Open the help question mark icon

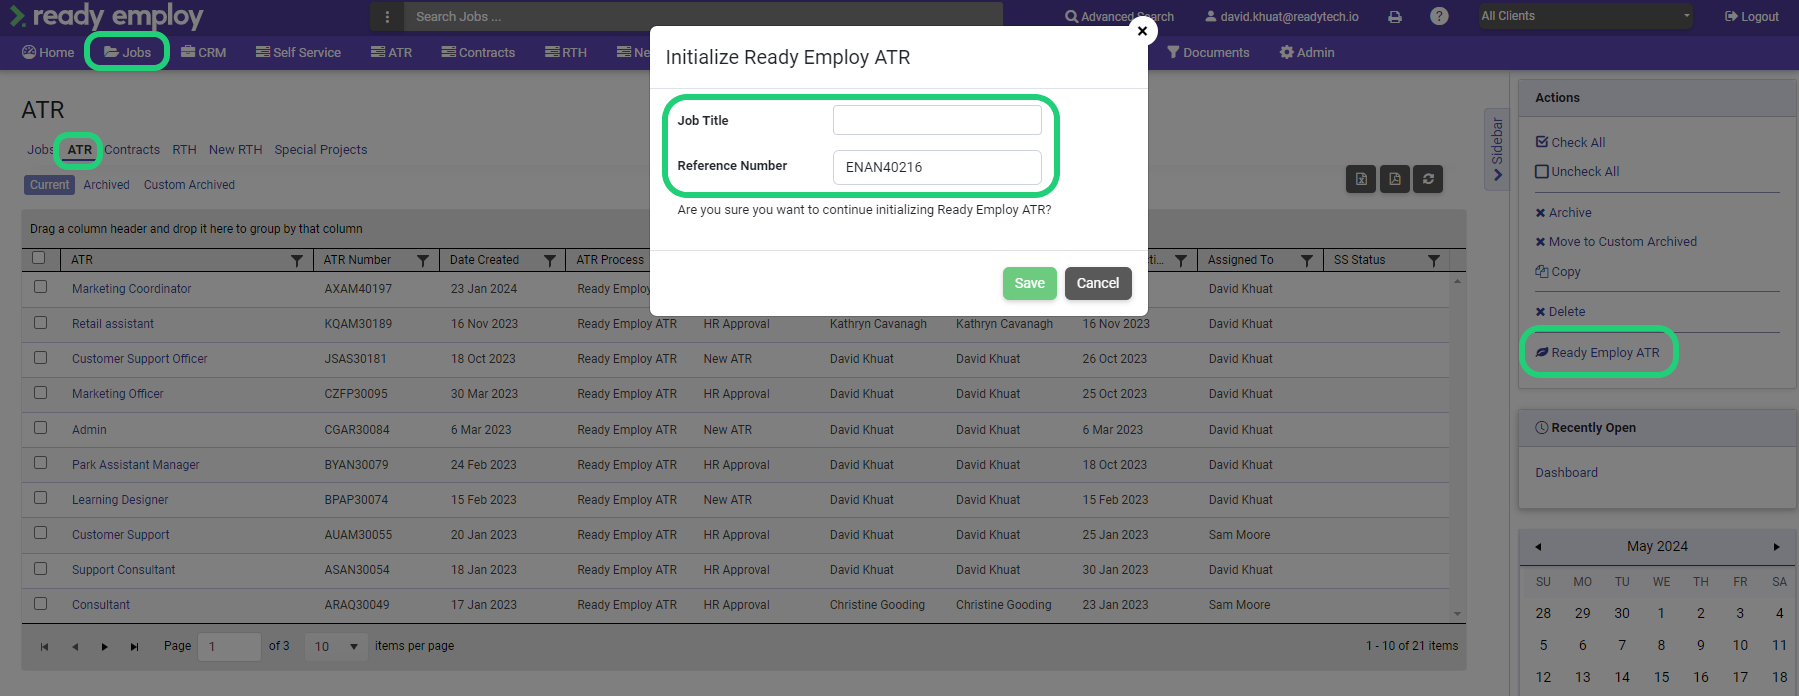[1439, 16]
